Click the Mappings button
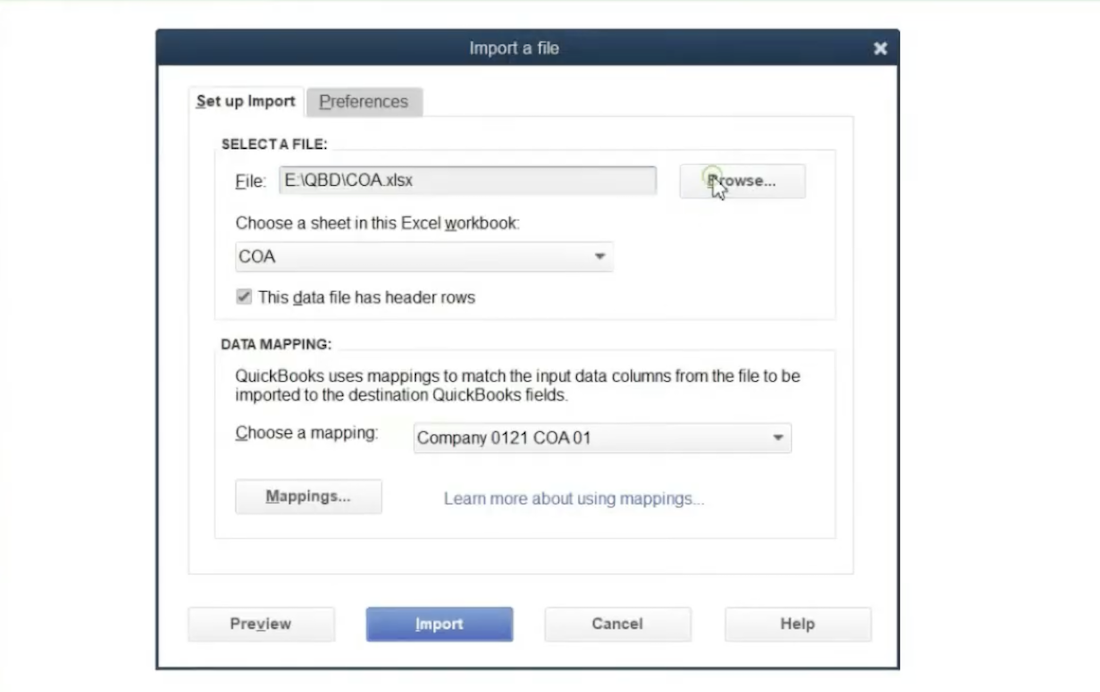 309,497
